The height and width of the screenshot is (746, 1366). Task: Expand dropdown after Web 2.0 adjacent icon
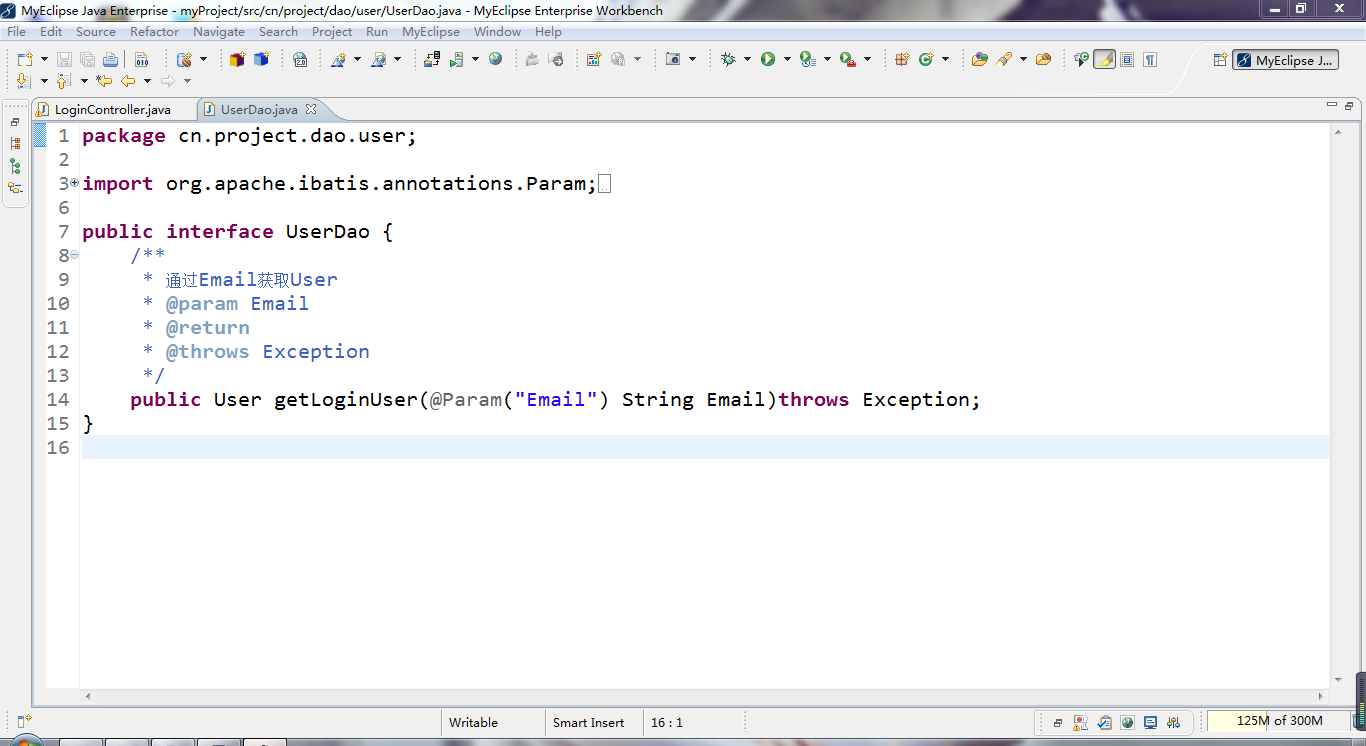point(357,60)
